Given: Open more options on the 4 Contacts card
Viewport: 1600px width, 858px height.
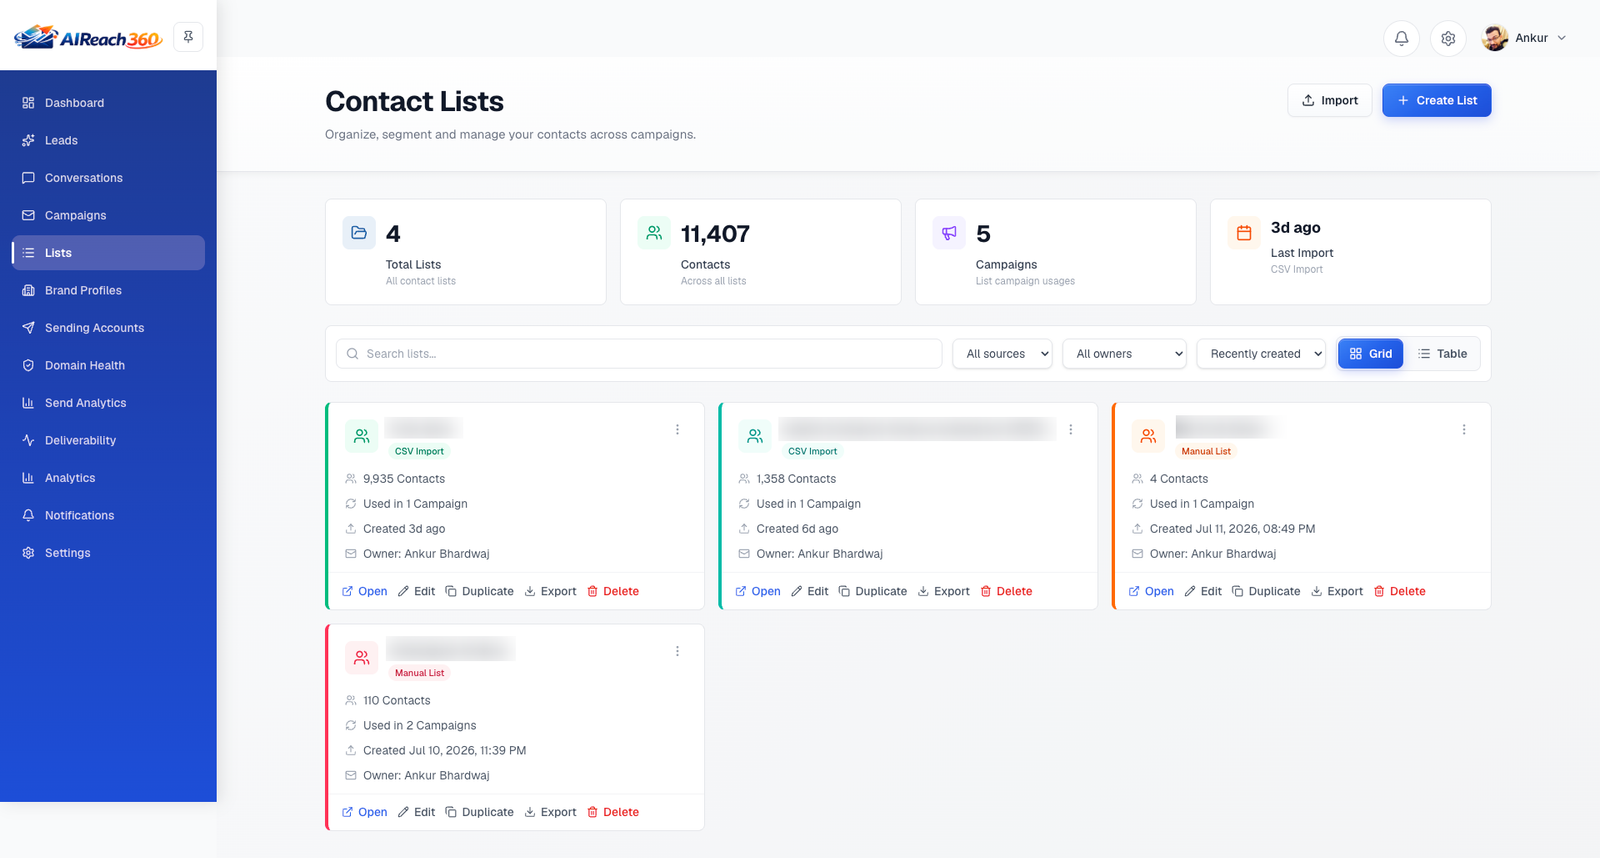Looking at the screenshot, I should (x=1464, y=429).
